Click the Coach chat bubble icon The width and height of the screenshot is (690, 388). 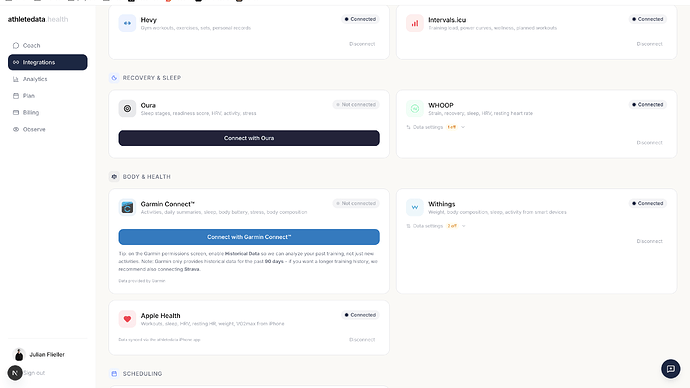[x=16, y=45]
